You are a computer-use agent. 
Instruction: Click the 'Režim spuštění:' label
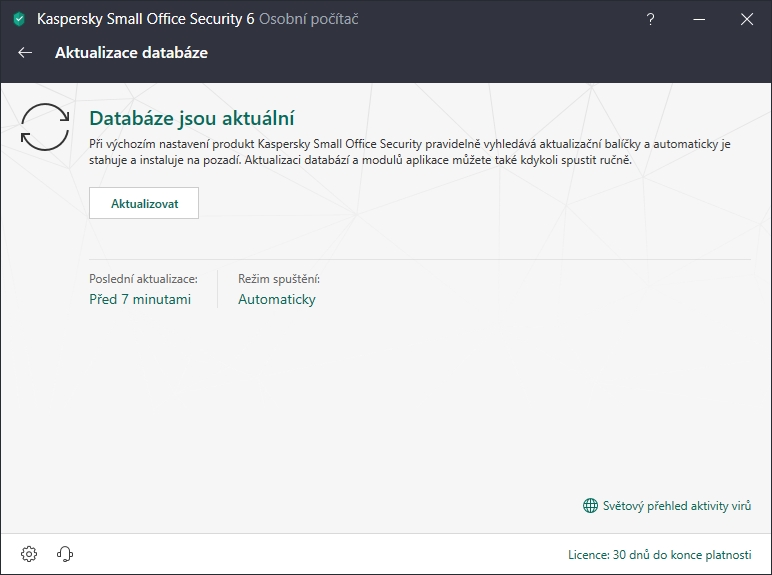(279, 279)
